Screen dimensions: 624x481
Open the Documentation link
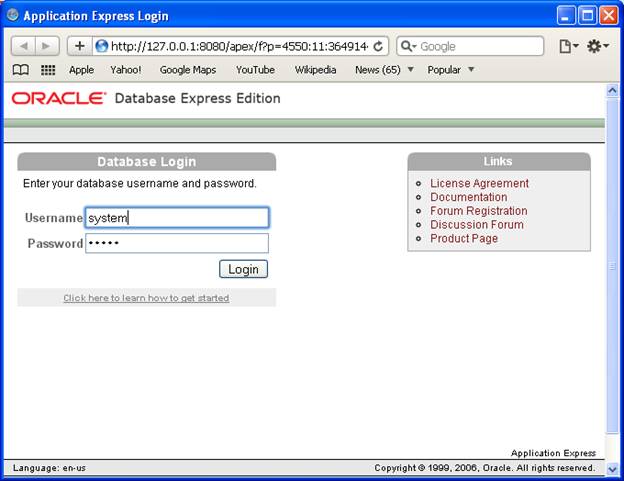click(468, 197)
